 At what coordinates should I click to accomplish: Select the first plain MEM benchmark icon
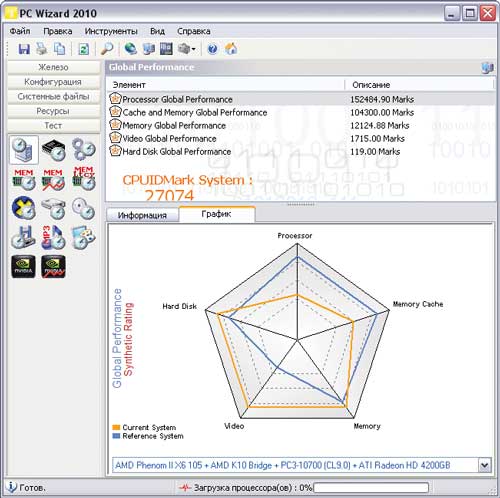point(24,179)
